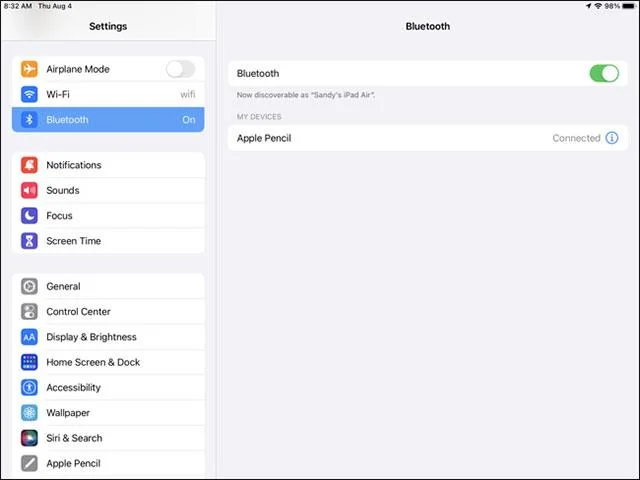Tap the 'On' Bluetooth status value

click(x=189, y=120)
